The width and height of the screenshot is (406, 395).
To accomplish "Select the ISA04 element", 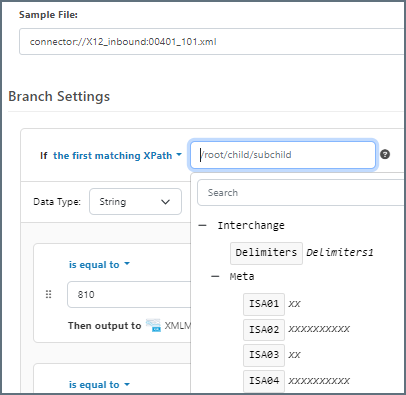I will 264,381.
